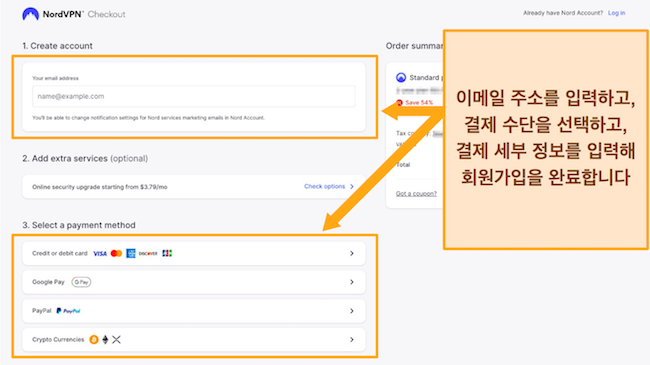Click the NordVPN mountain logo icon
This screenshot has width=650, height=365.
click(30, 14)
